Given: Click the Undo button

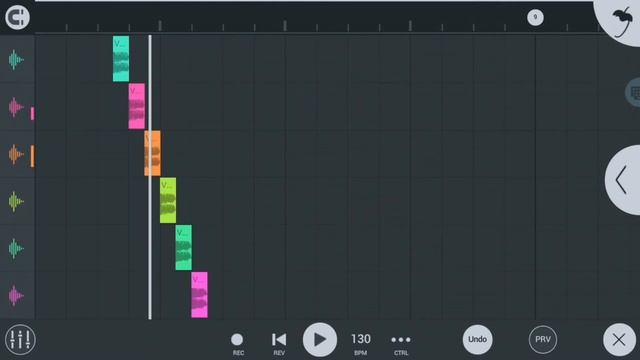Looking at the screenshot, I should pyautogui.click(x=477, y=340).
